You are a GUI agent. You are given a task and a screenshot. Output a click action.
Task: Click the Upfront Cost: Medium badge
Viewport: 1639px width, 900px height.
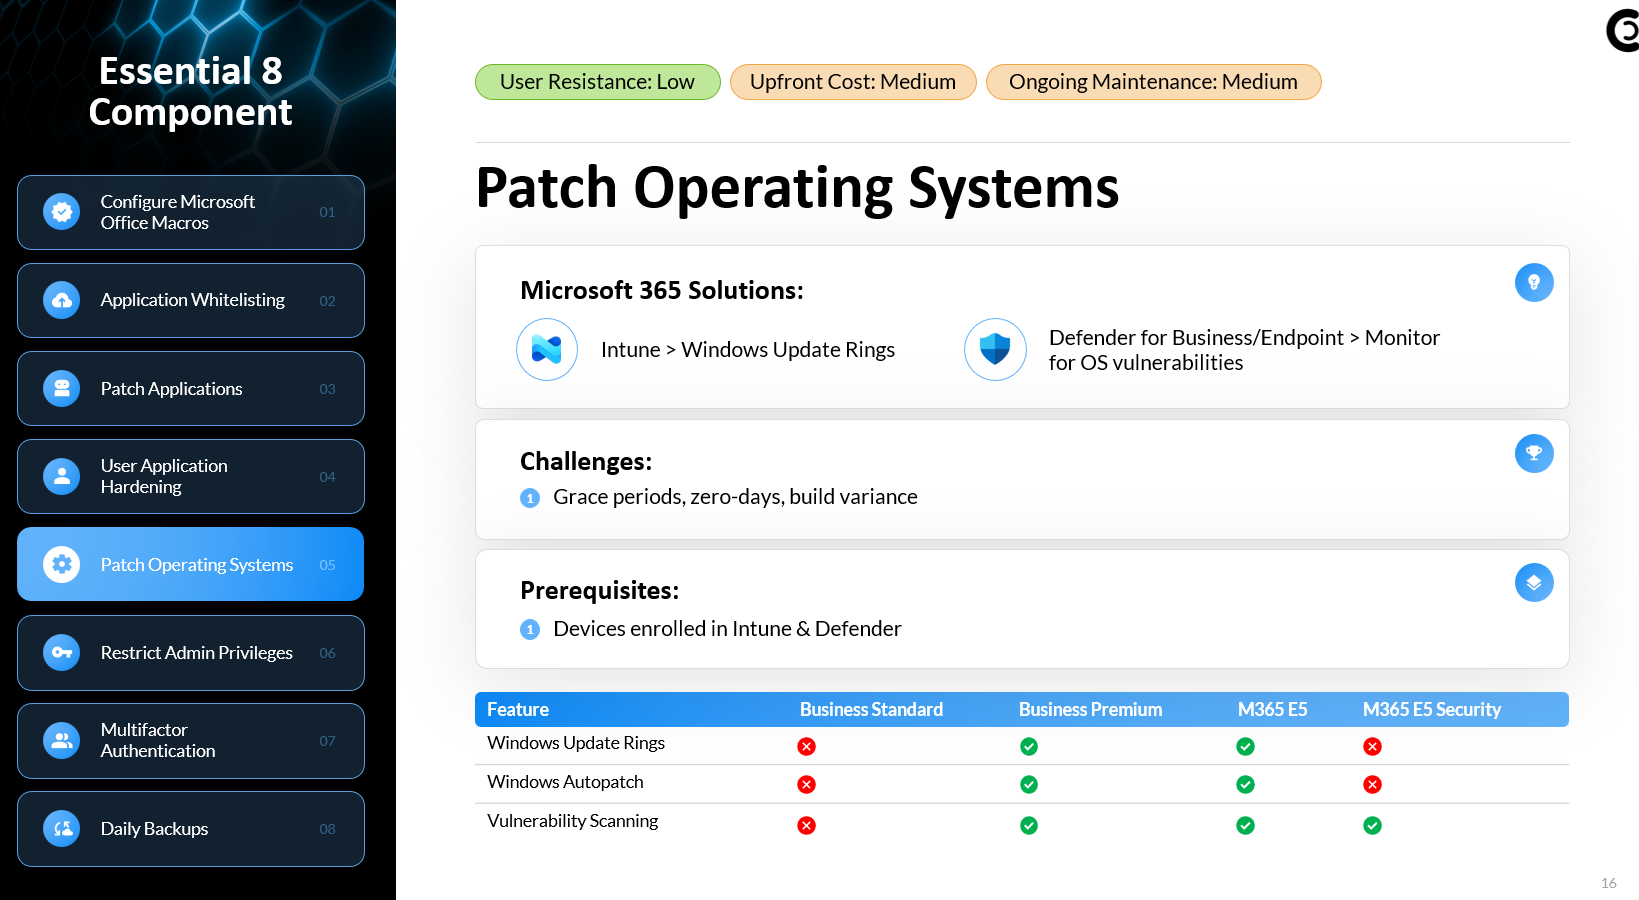pos(852,82)
